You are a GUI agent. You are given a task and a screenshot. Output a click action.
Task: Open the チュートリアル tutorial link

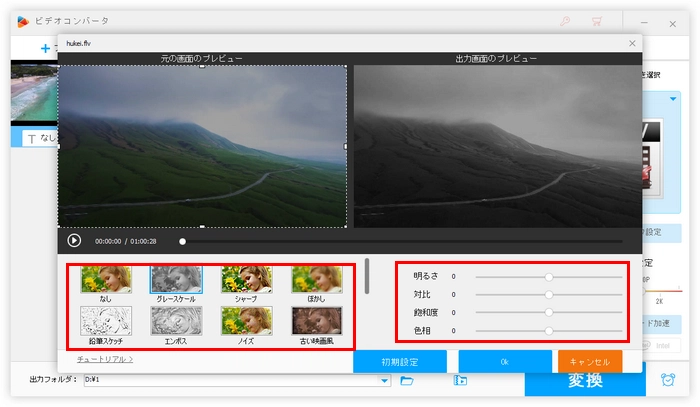click(x=105, y=358)
